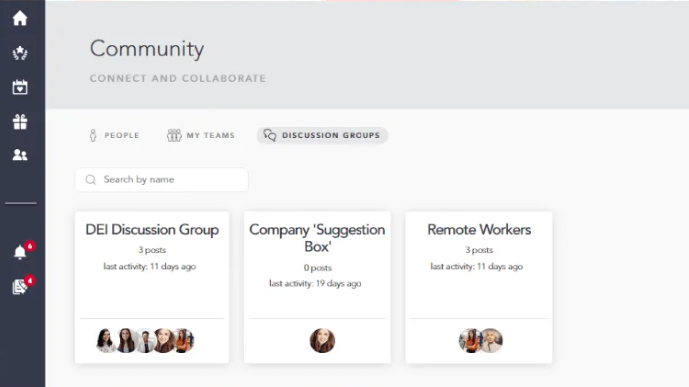Click the first avatar in Remote Workers card

[469, 340]
